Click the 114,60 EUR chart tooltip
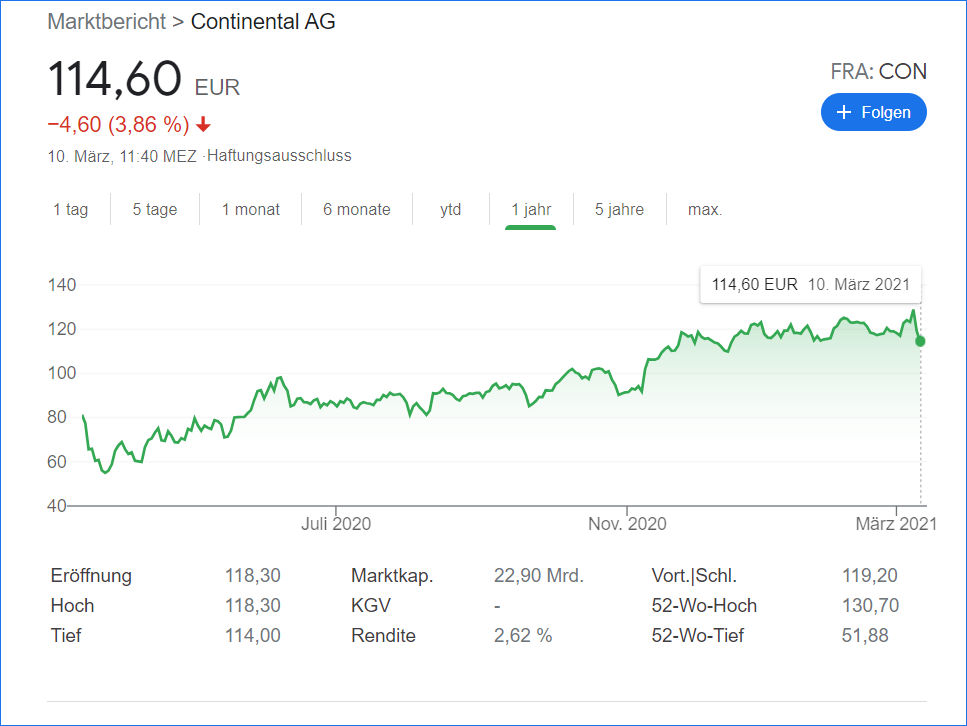The height and width of the screenshot is (726, 967). [810, 284]
